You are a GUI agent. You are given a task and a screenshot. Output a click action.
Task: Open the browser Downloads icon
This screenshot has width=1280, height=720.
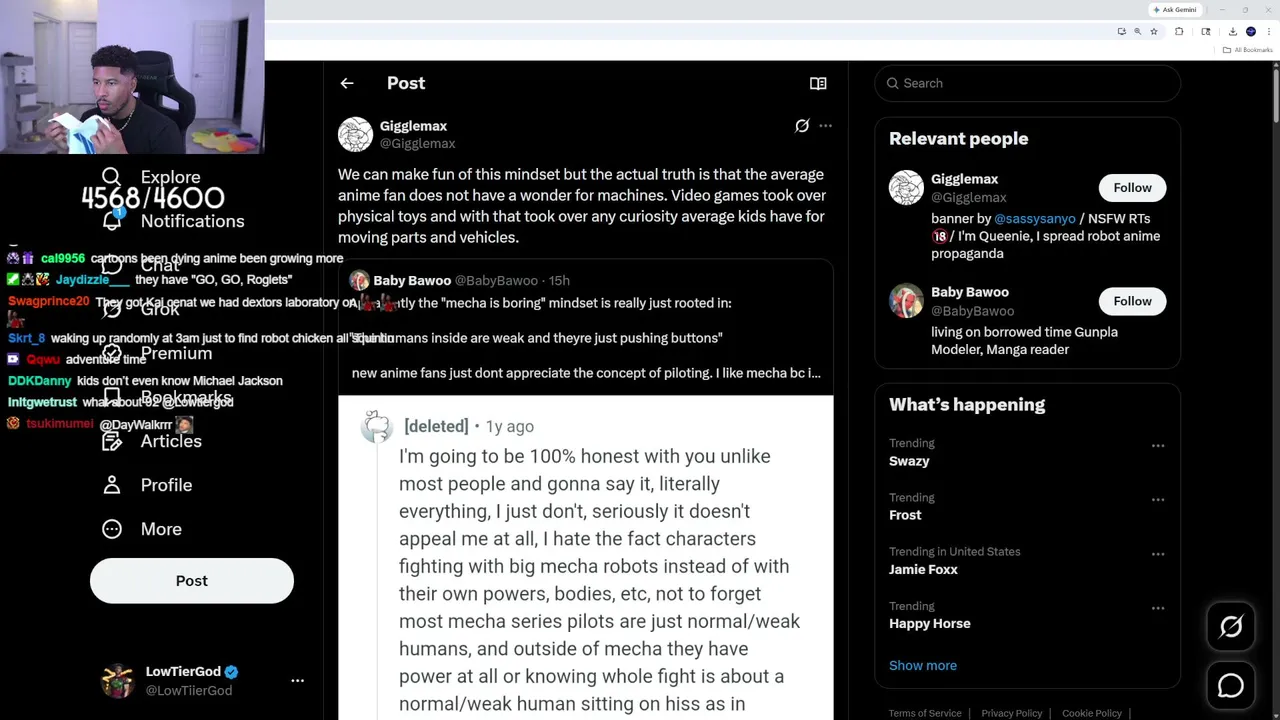click(1232, 32)
